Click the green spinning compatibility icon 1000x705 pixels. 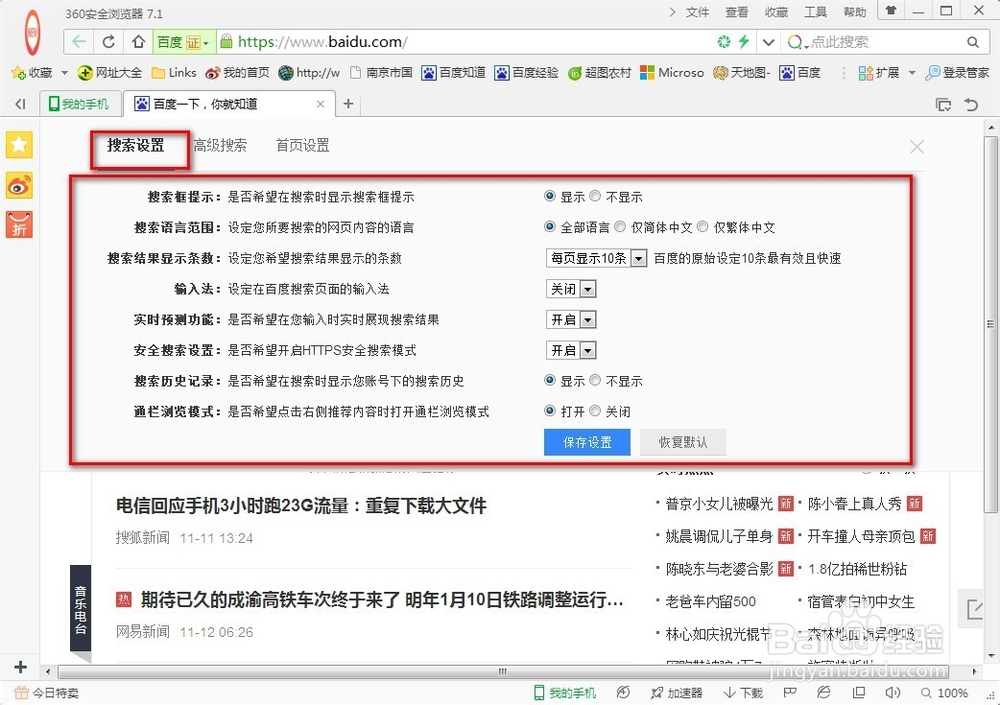[724, 42]
